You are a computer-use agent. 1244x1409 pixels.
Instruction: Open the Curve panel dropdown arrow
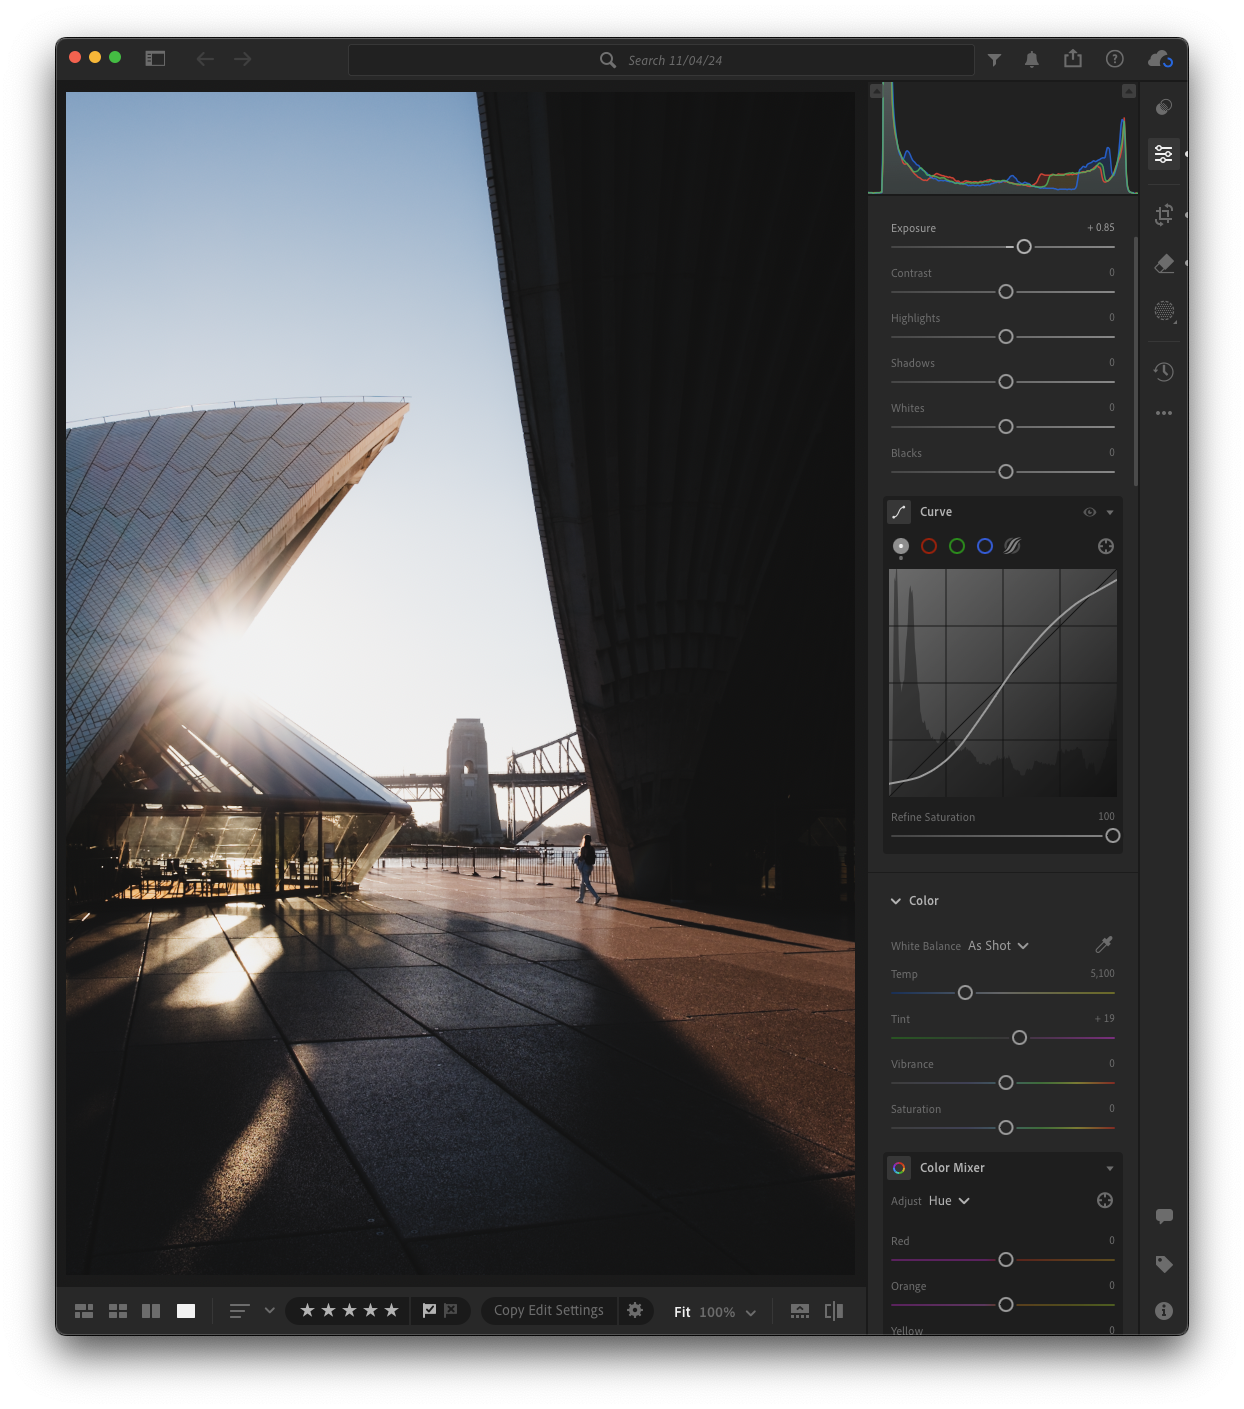(x=1110, y=512)
